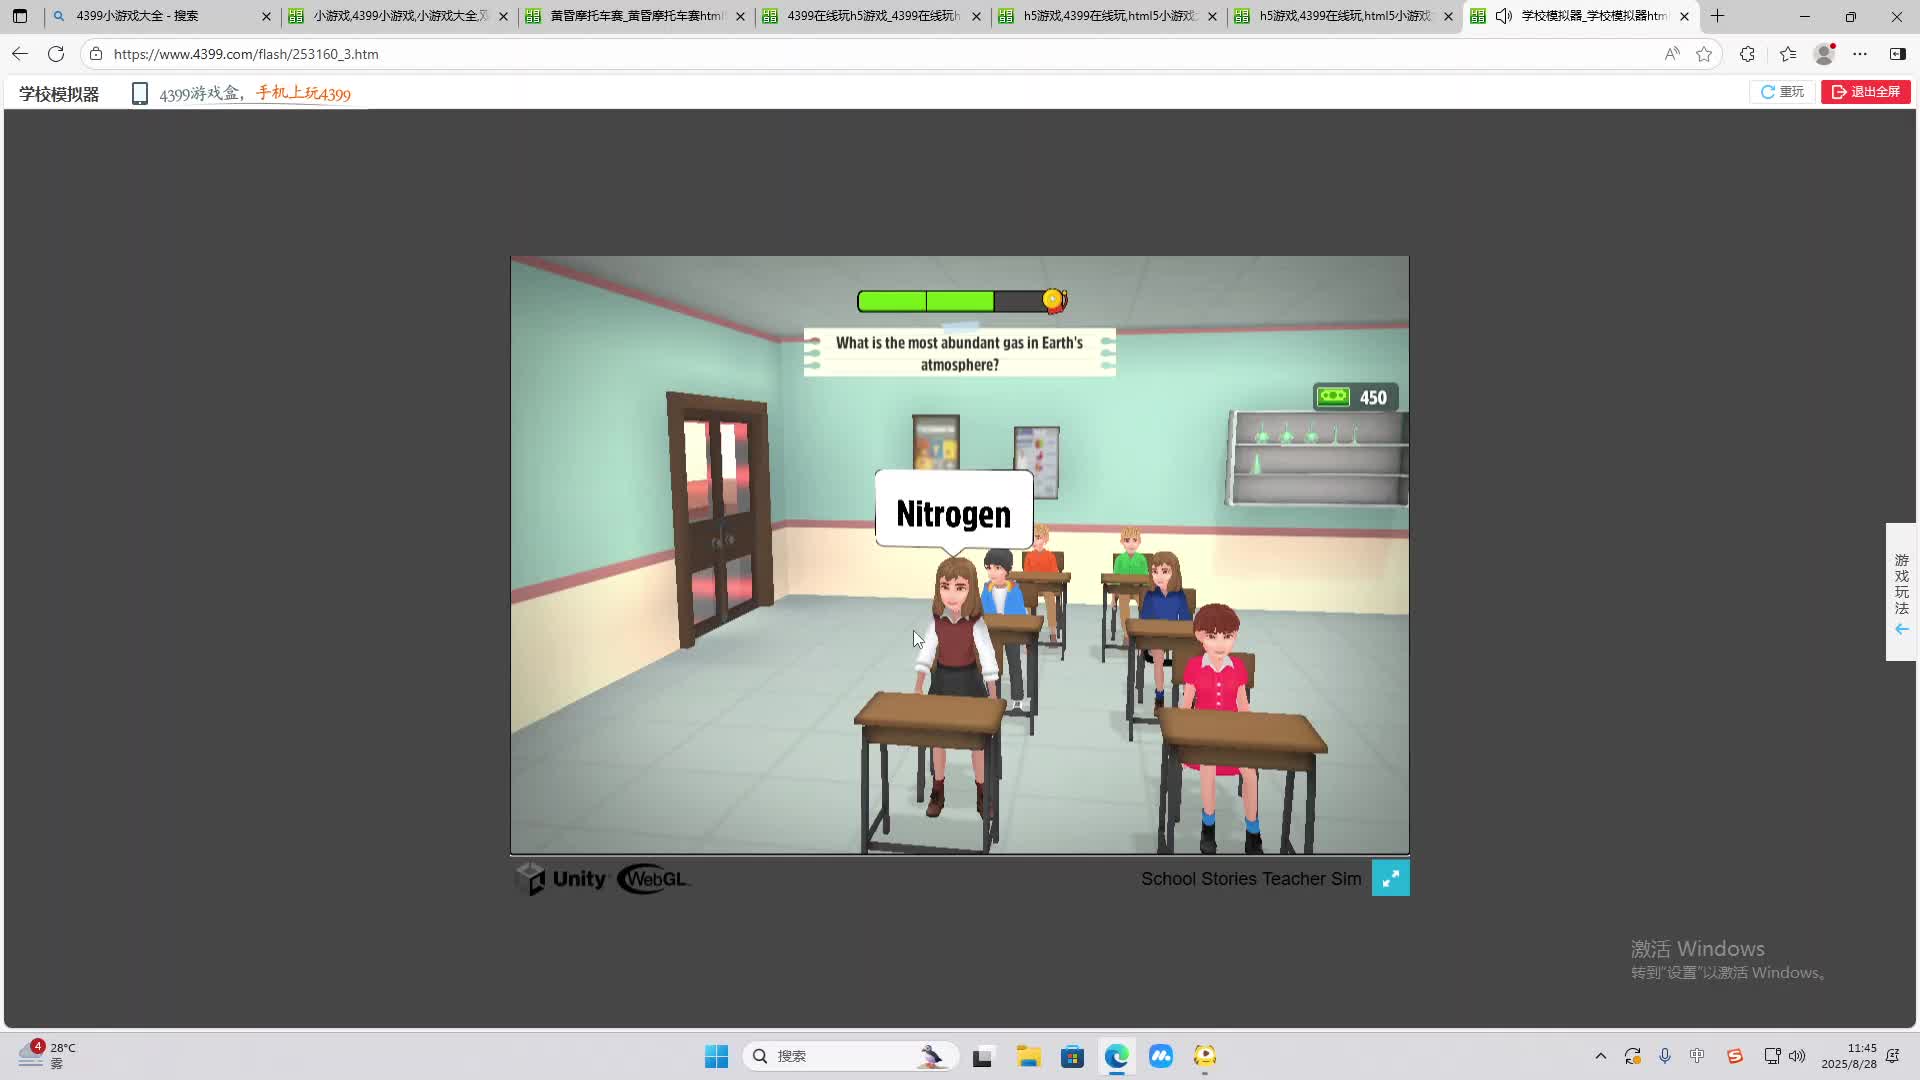Click the game fullscreen expand icon
This screenshot has height=1080, width=1920.
click(1390, 878)
